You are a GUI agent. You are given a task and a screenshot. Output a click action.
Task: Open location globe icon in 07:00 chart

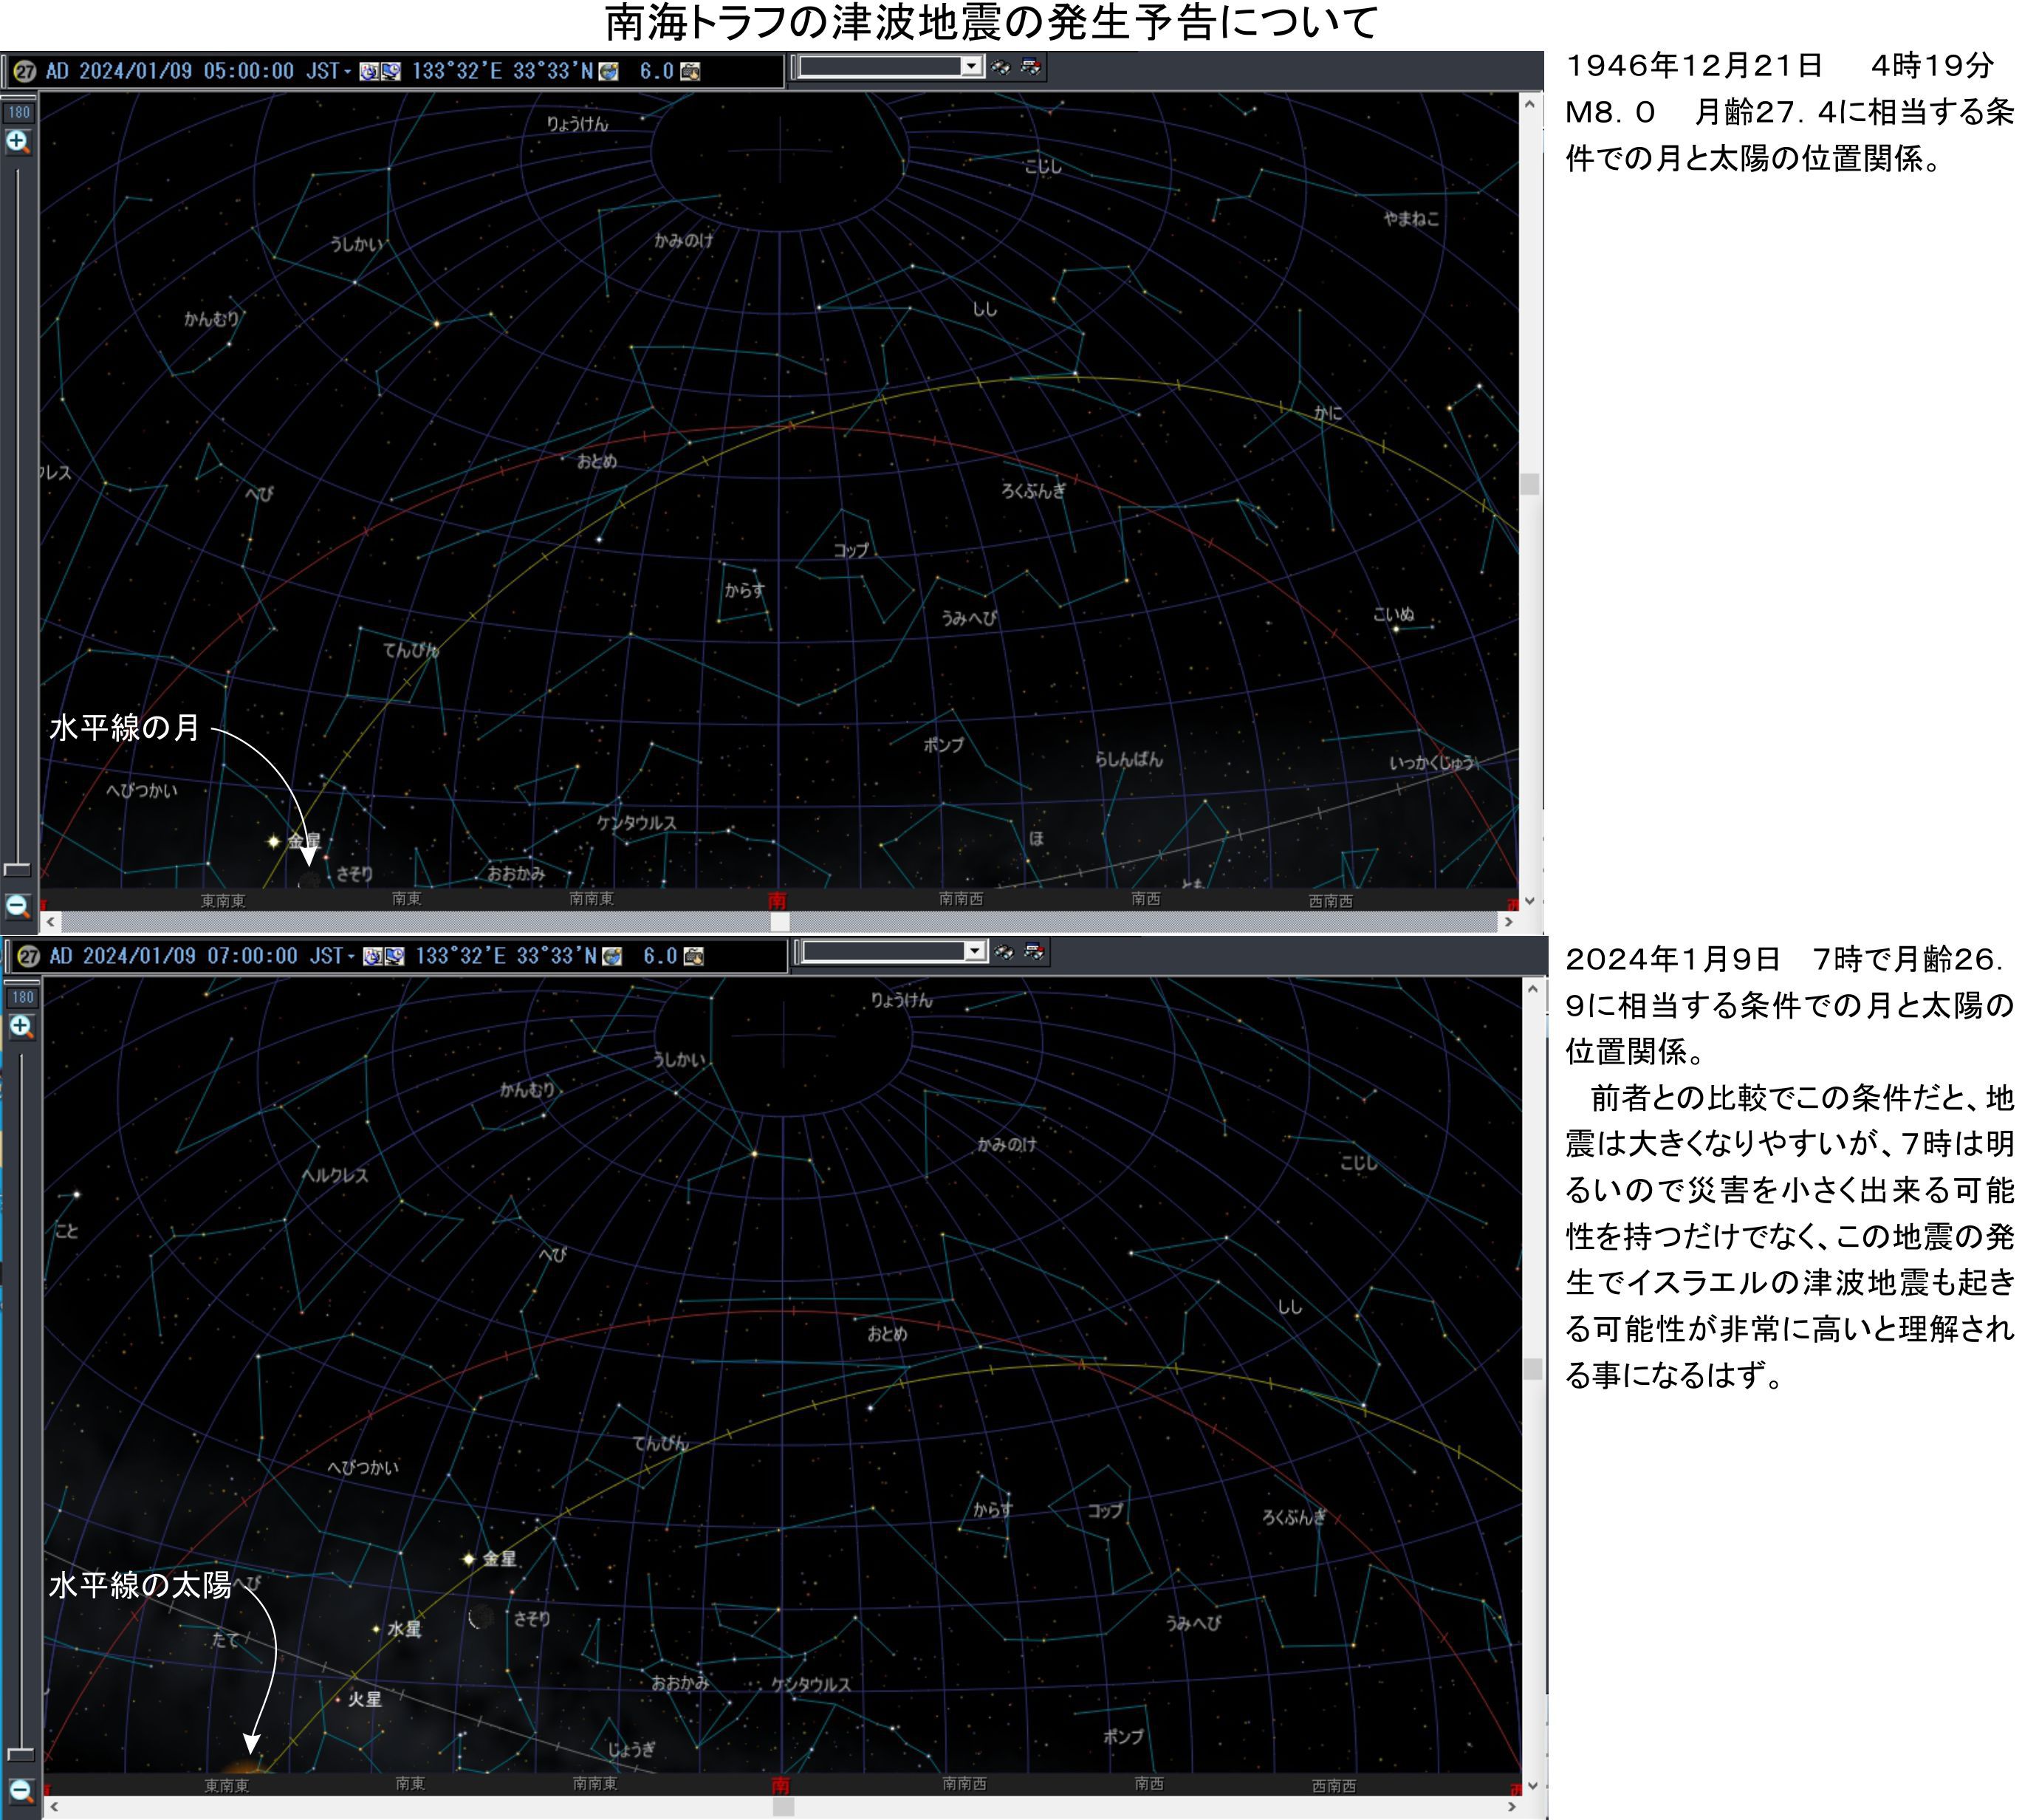[612, 956]
